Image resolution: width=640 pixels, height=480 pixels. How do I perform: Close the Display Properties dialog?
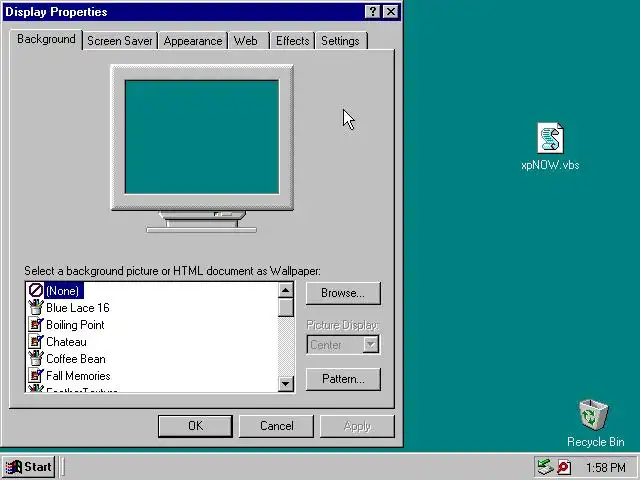click(391, 12)
